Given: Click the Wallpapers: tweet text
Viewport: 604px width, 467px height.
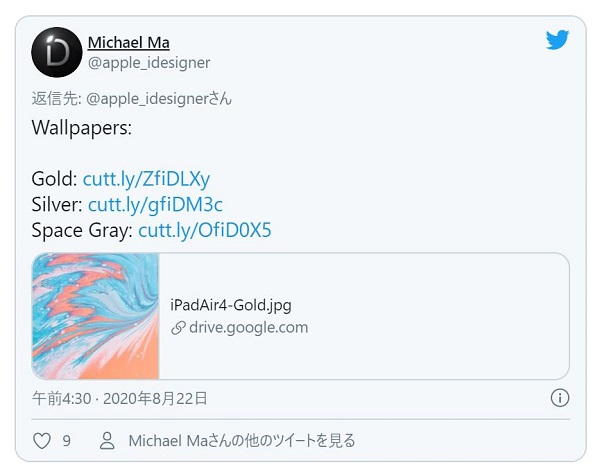Looking at the screenshot, I should coord(82,128).
